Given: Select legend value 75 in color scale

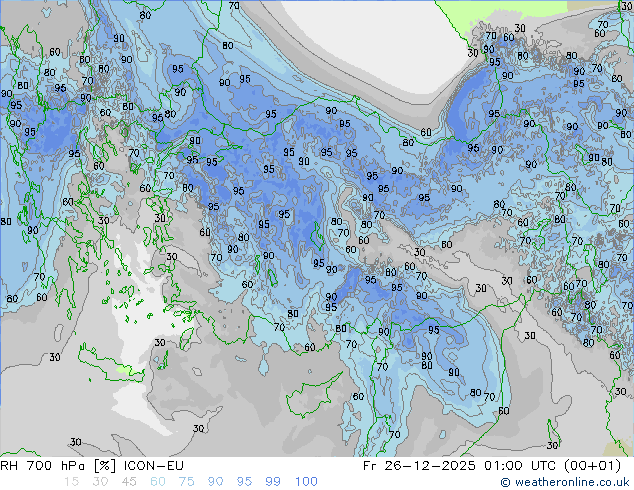Looking at the screenshot, I should 186,482.
